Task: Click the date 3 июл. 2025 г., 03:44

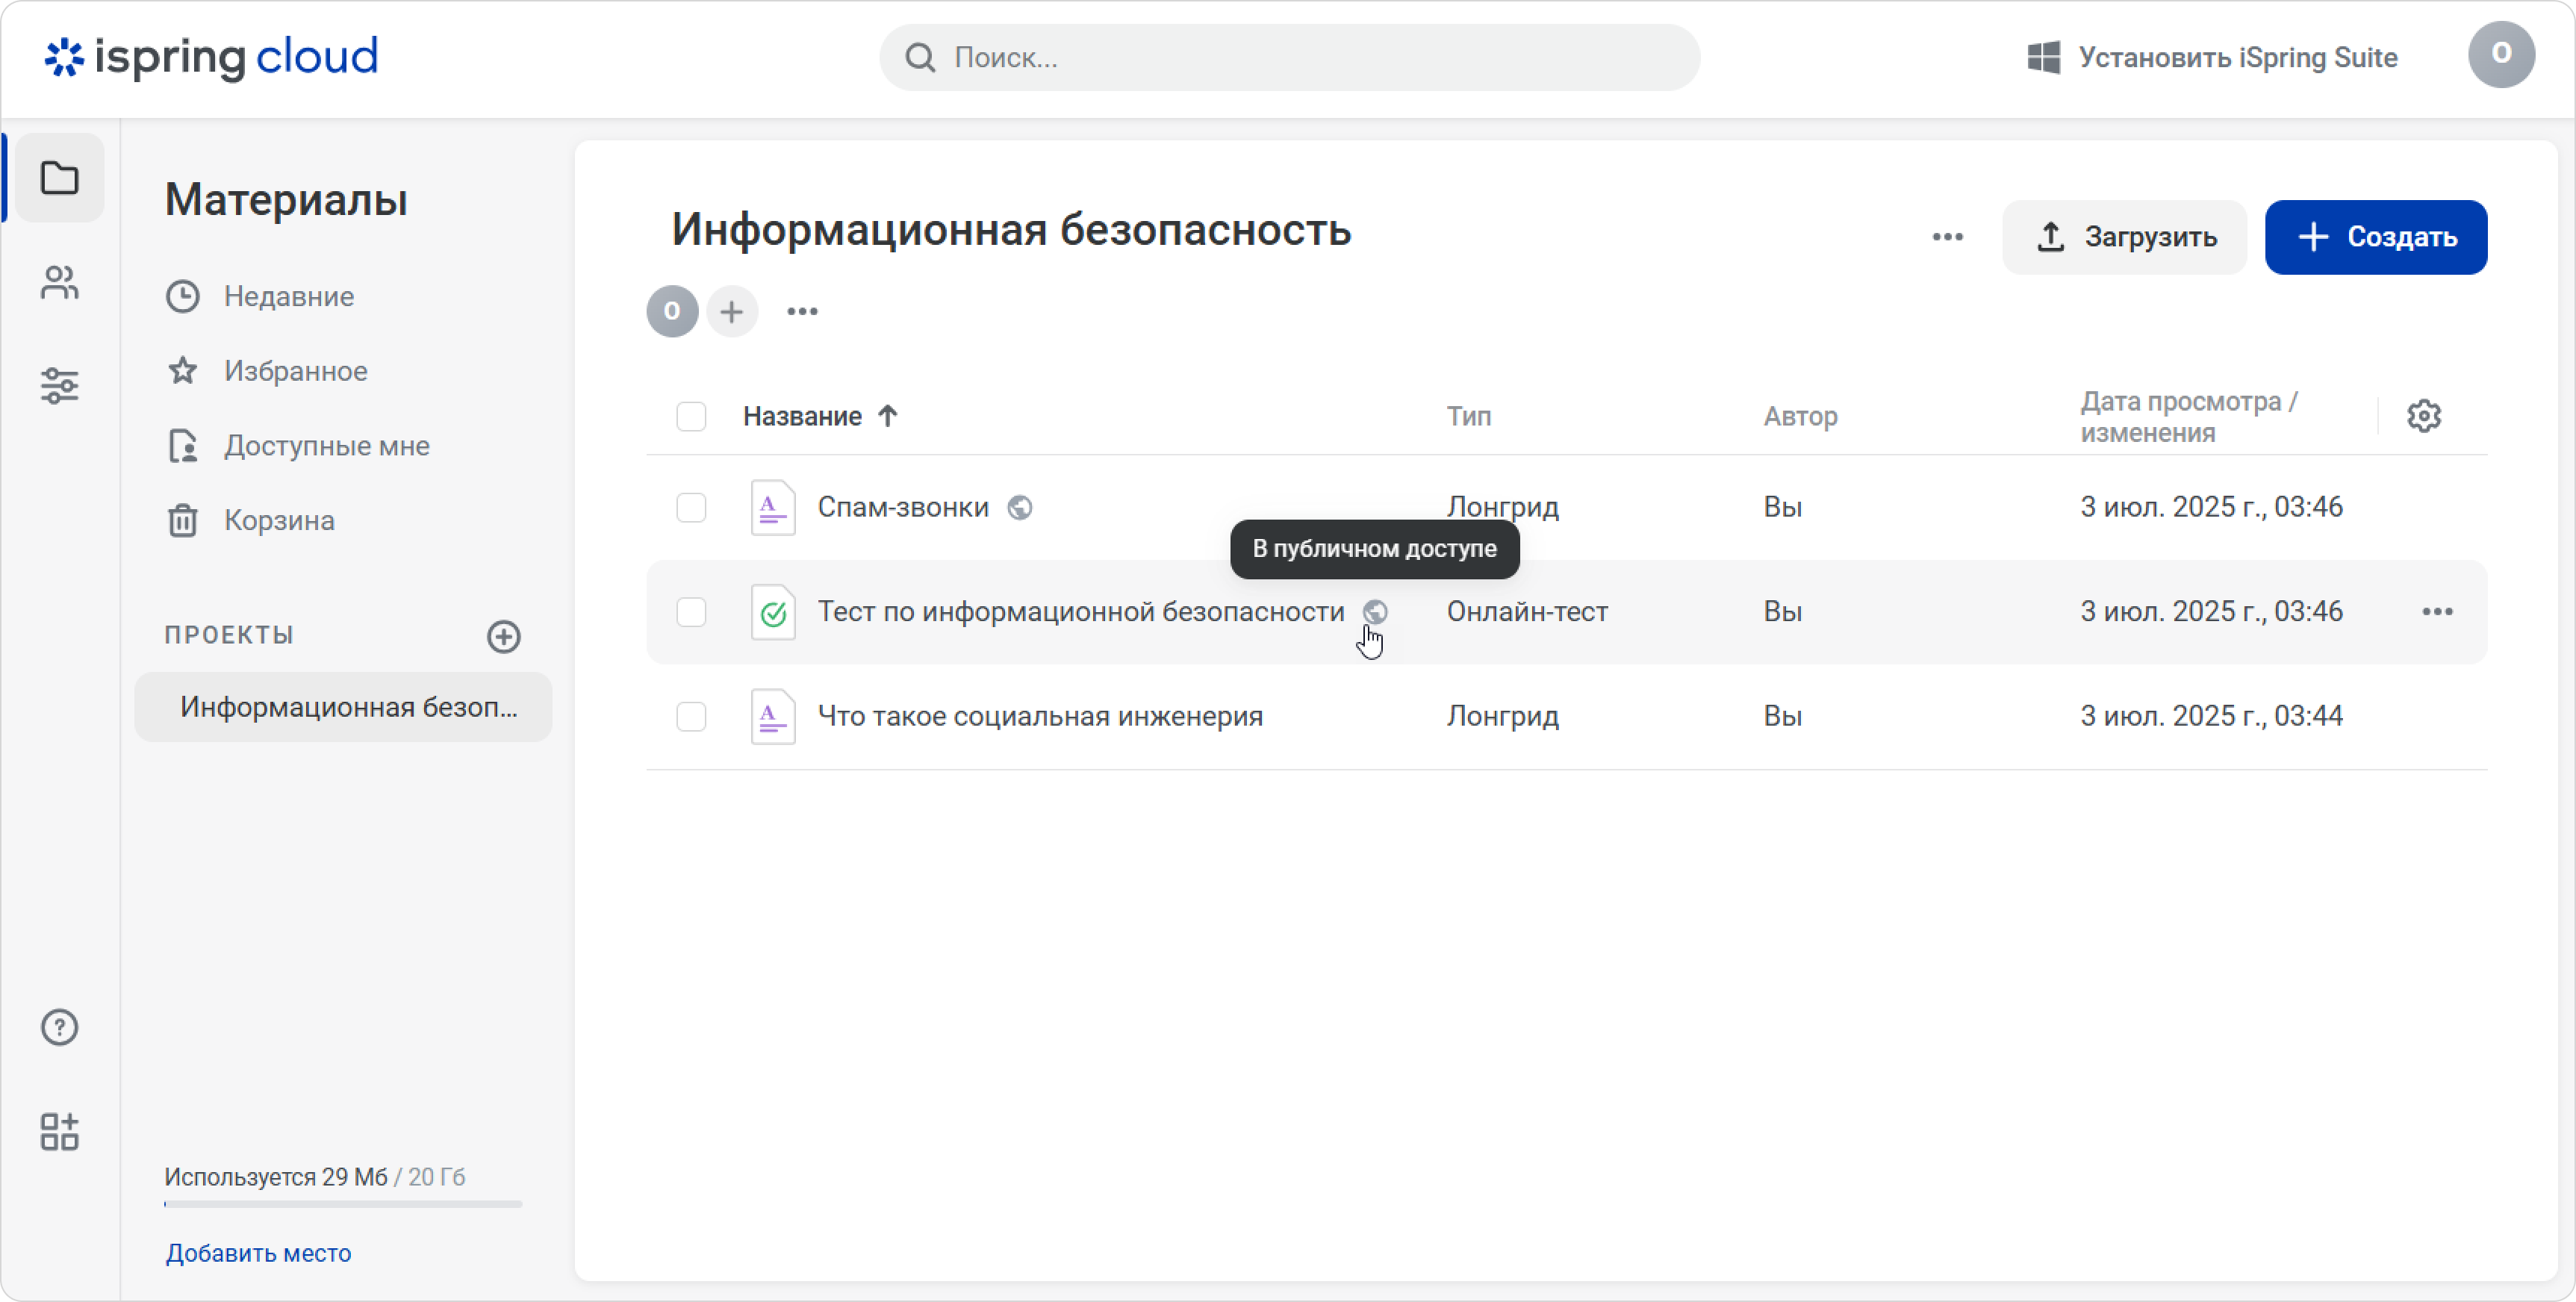Action: coord(2211,717)
